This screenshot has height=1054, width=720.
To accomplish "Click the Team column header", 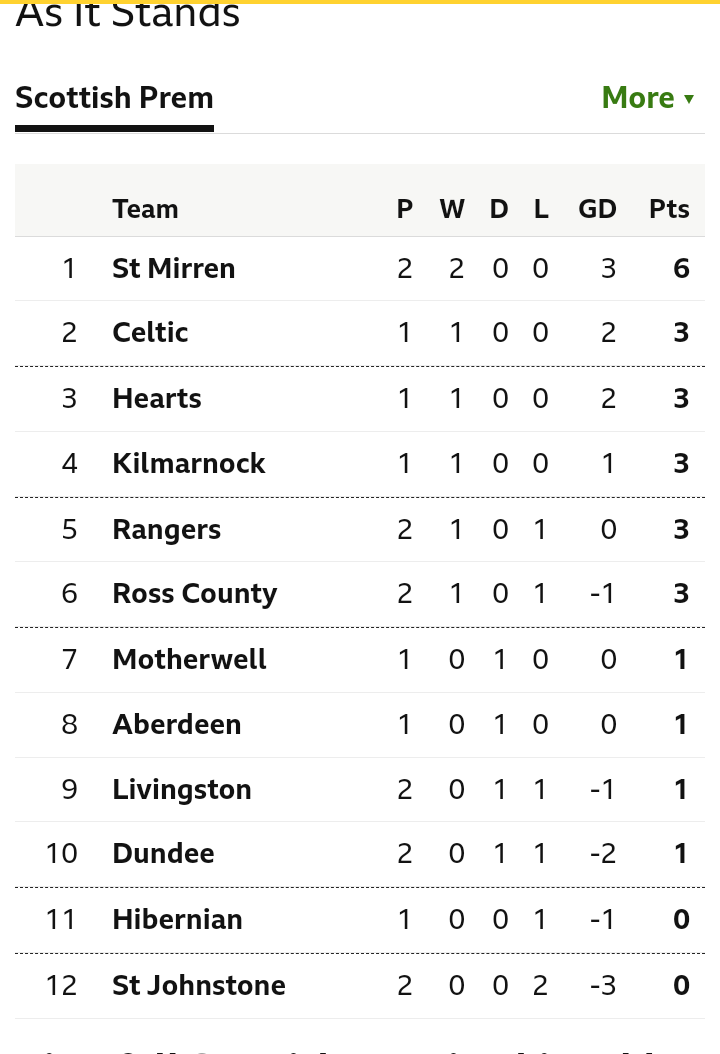I will click(x=145, y=209).
